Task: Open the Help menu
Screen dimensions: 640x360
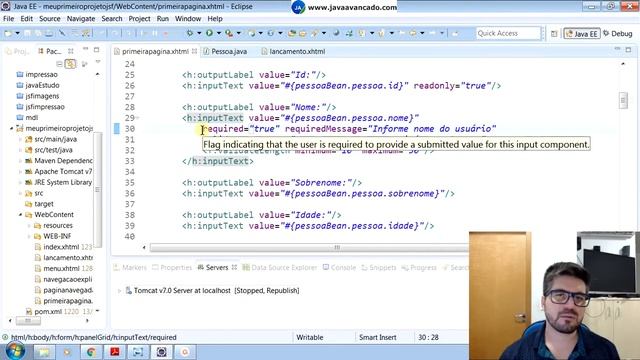Action: tap(215, 19)
